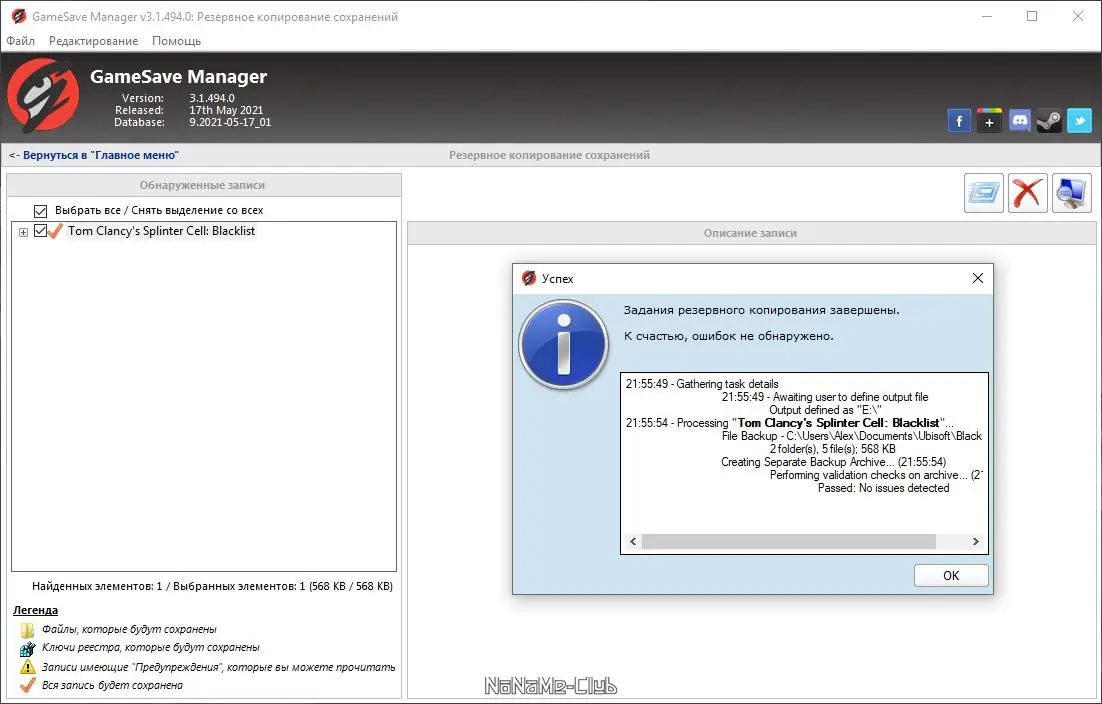Click the found items status text
Screen dimensions: 1102x704
click(212, 586)
